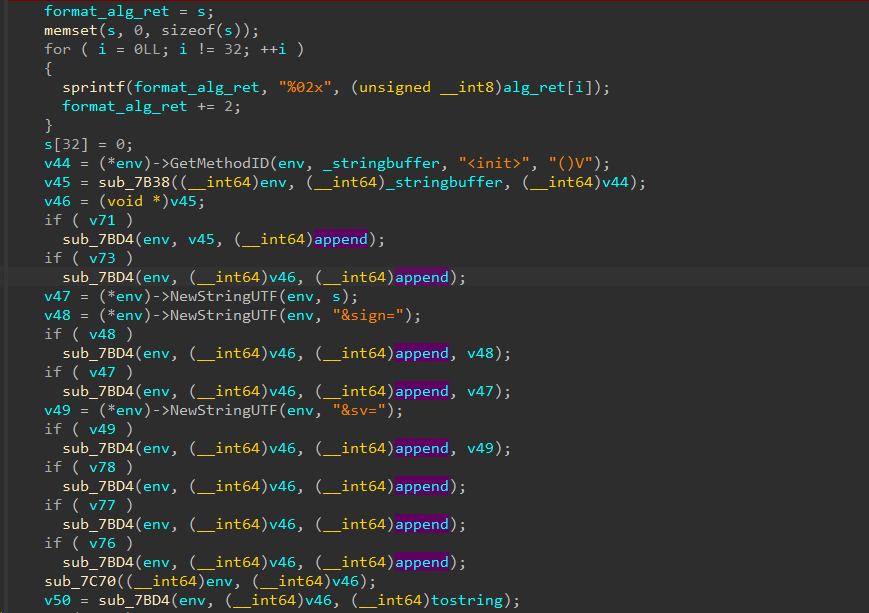Click variable v73 in if condition
869x613 pixels.
[103, 258]
